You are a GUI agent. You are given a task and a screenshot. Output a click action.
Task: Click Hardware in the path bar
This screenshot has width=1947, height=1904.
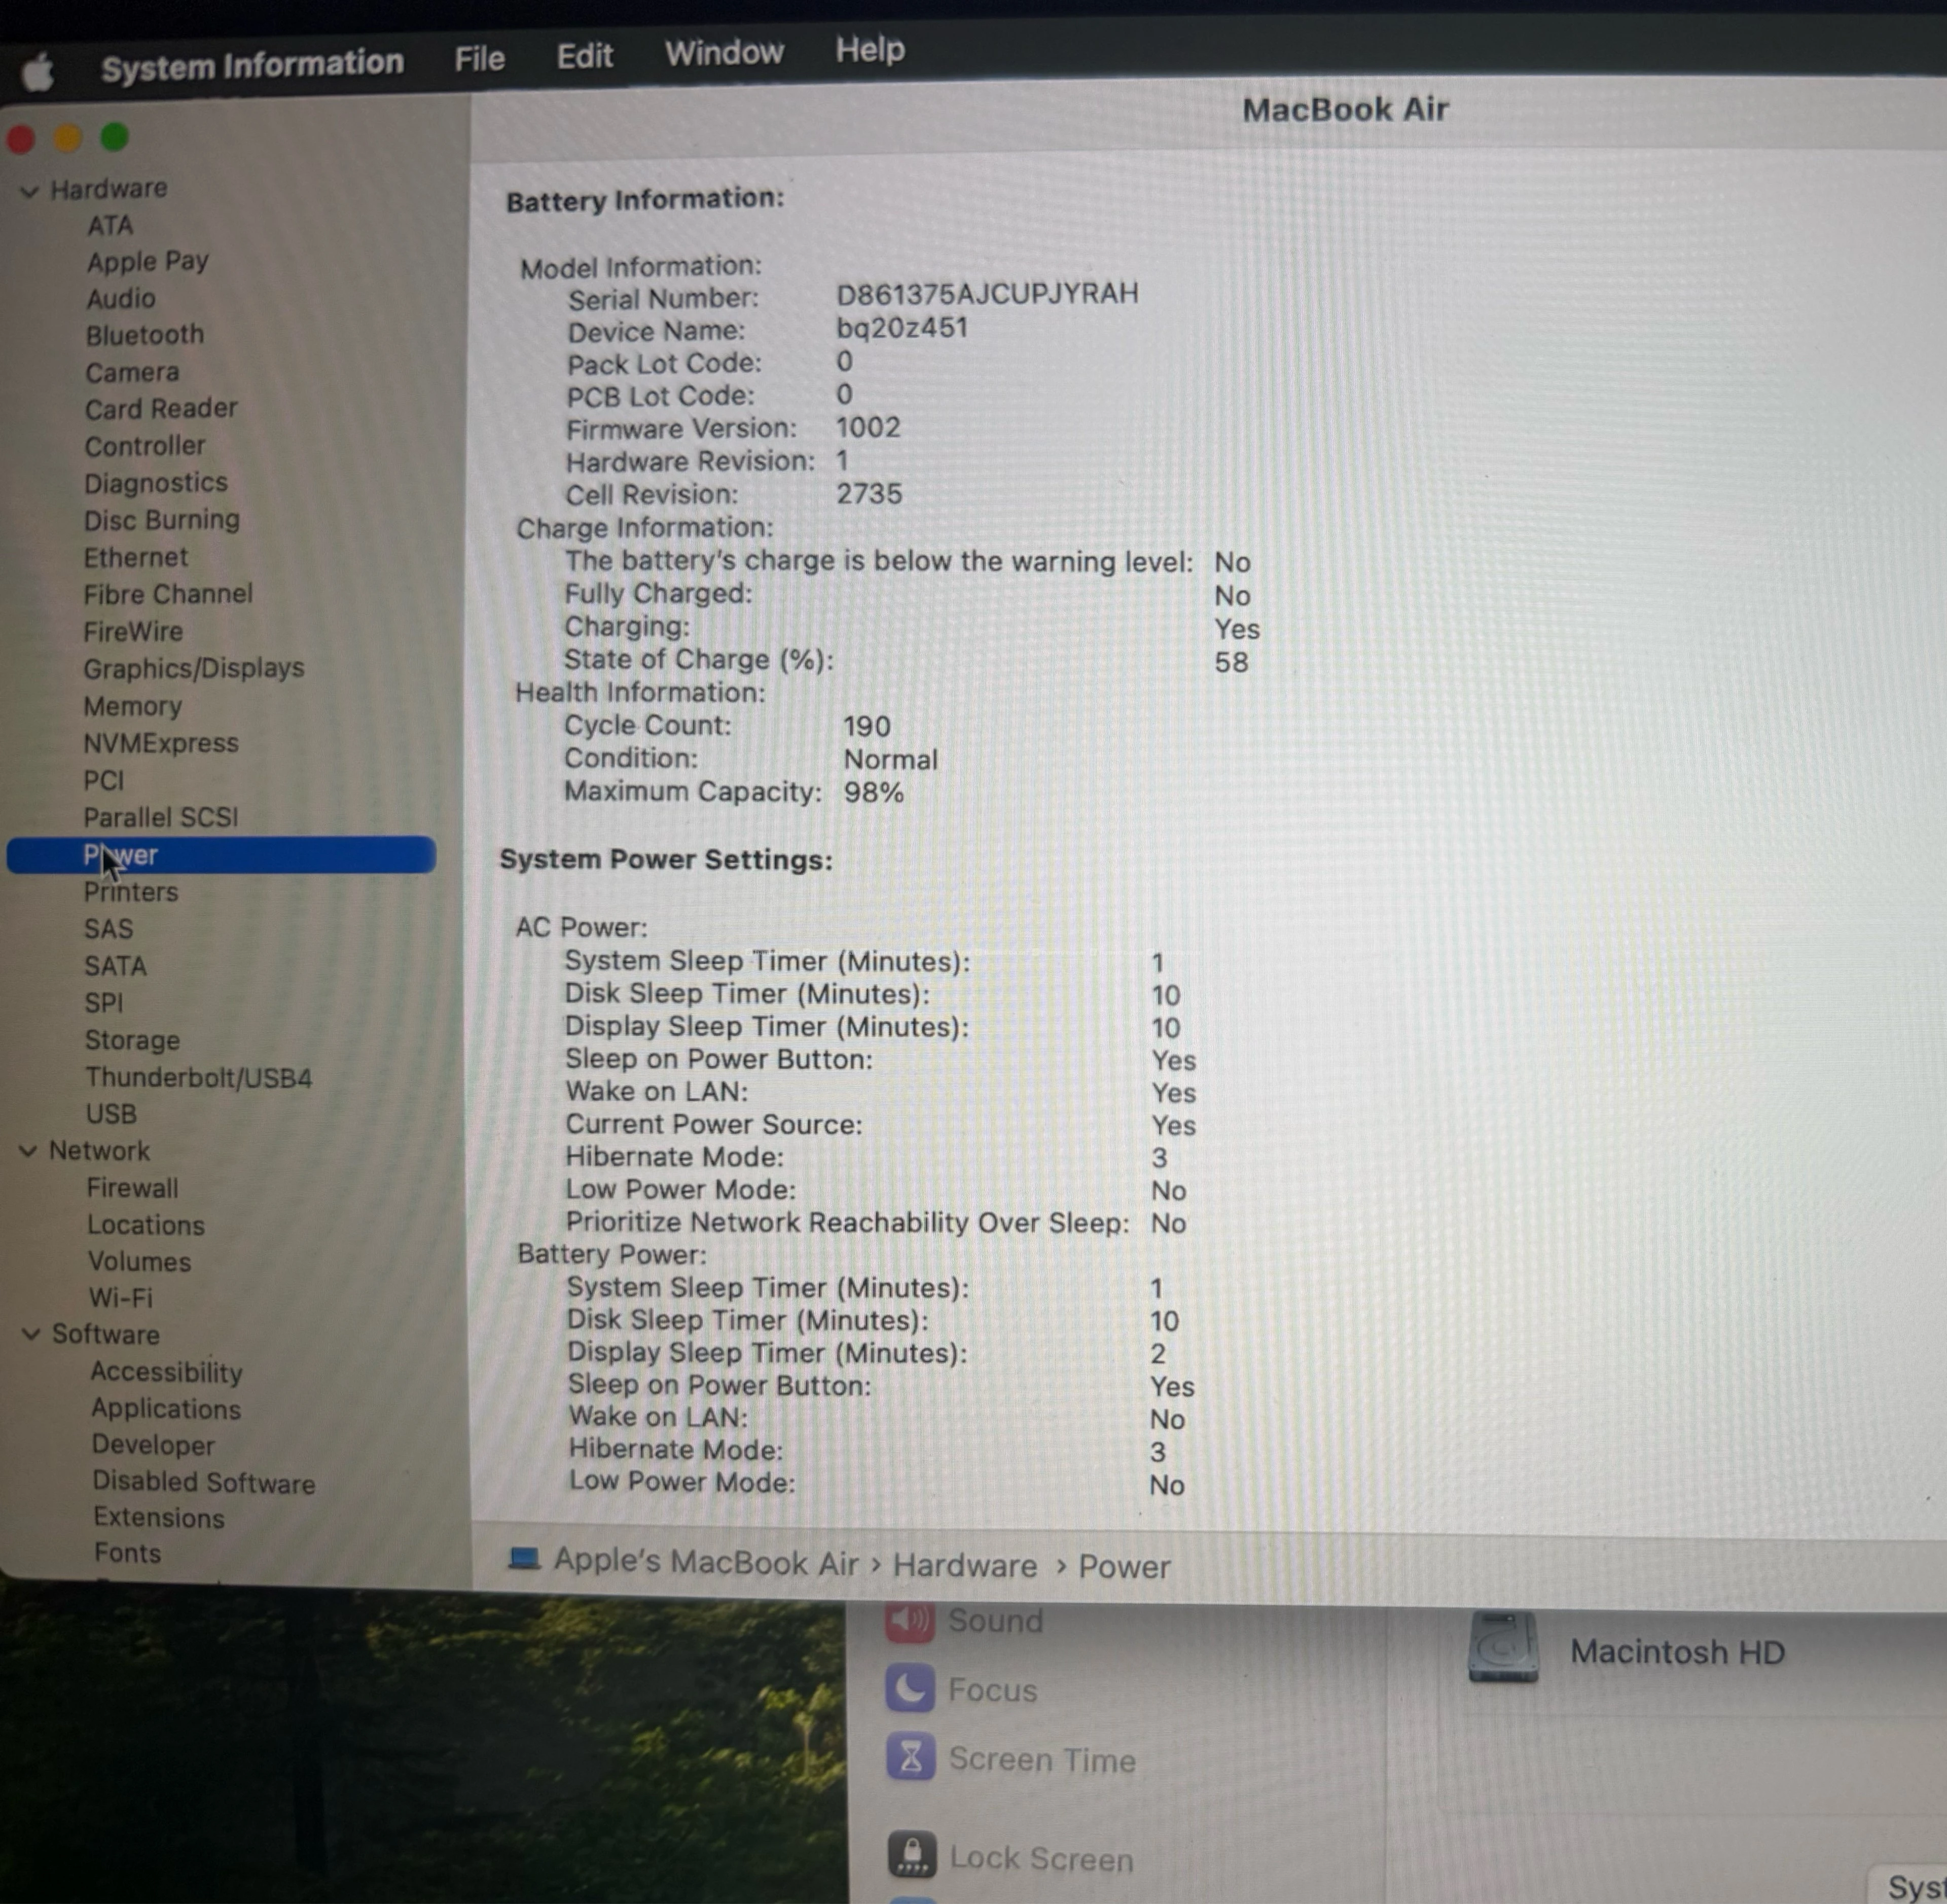[965, 1565]
